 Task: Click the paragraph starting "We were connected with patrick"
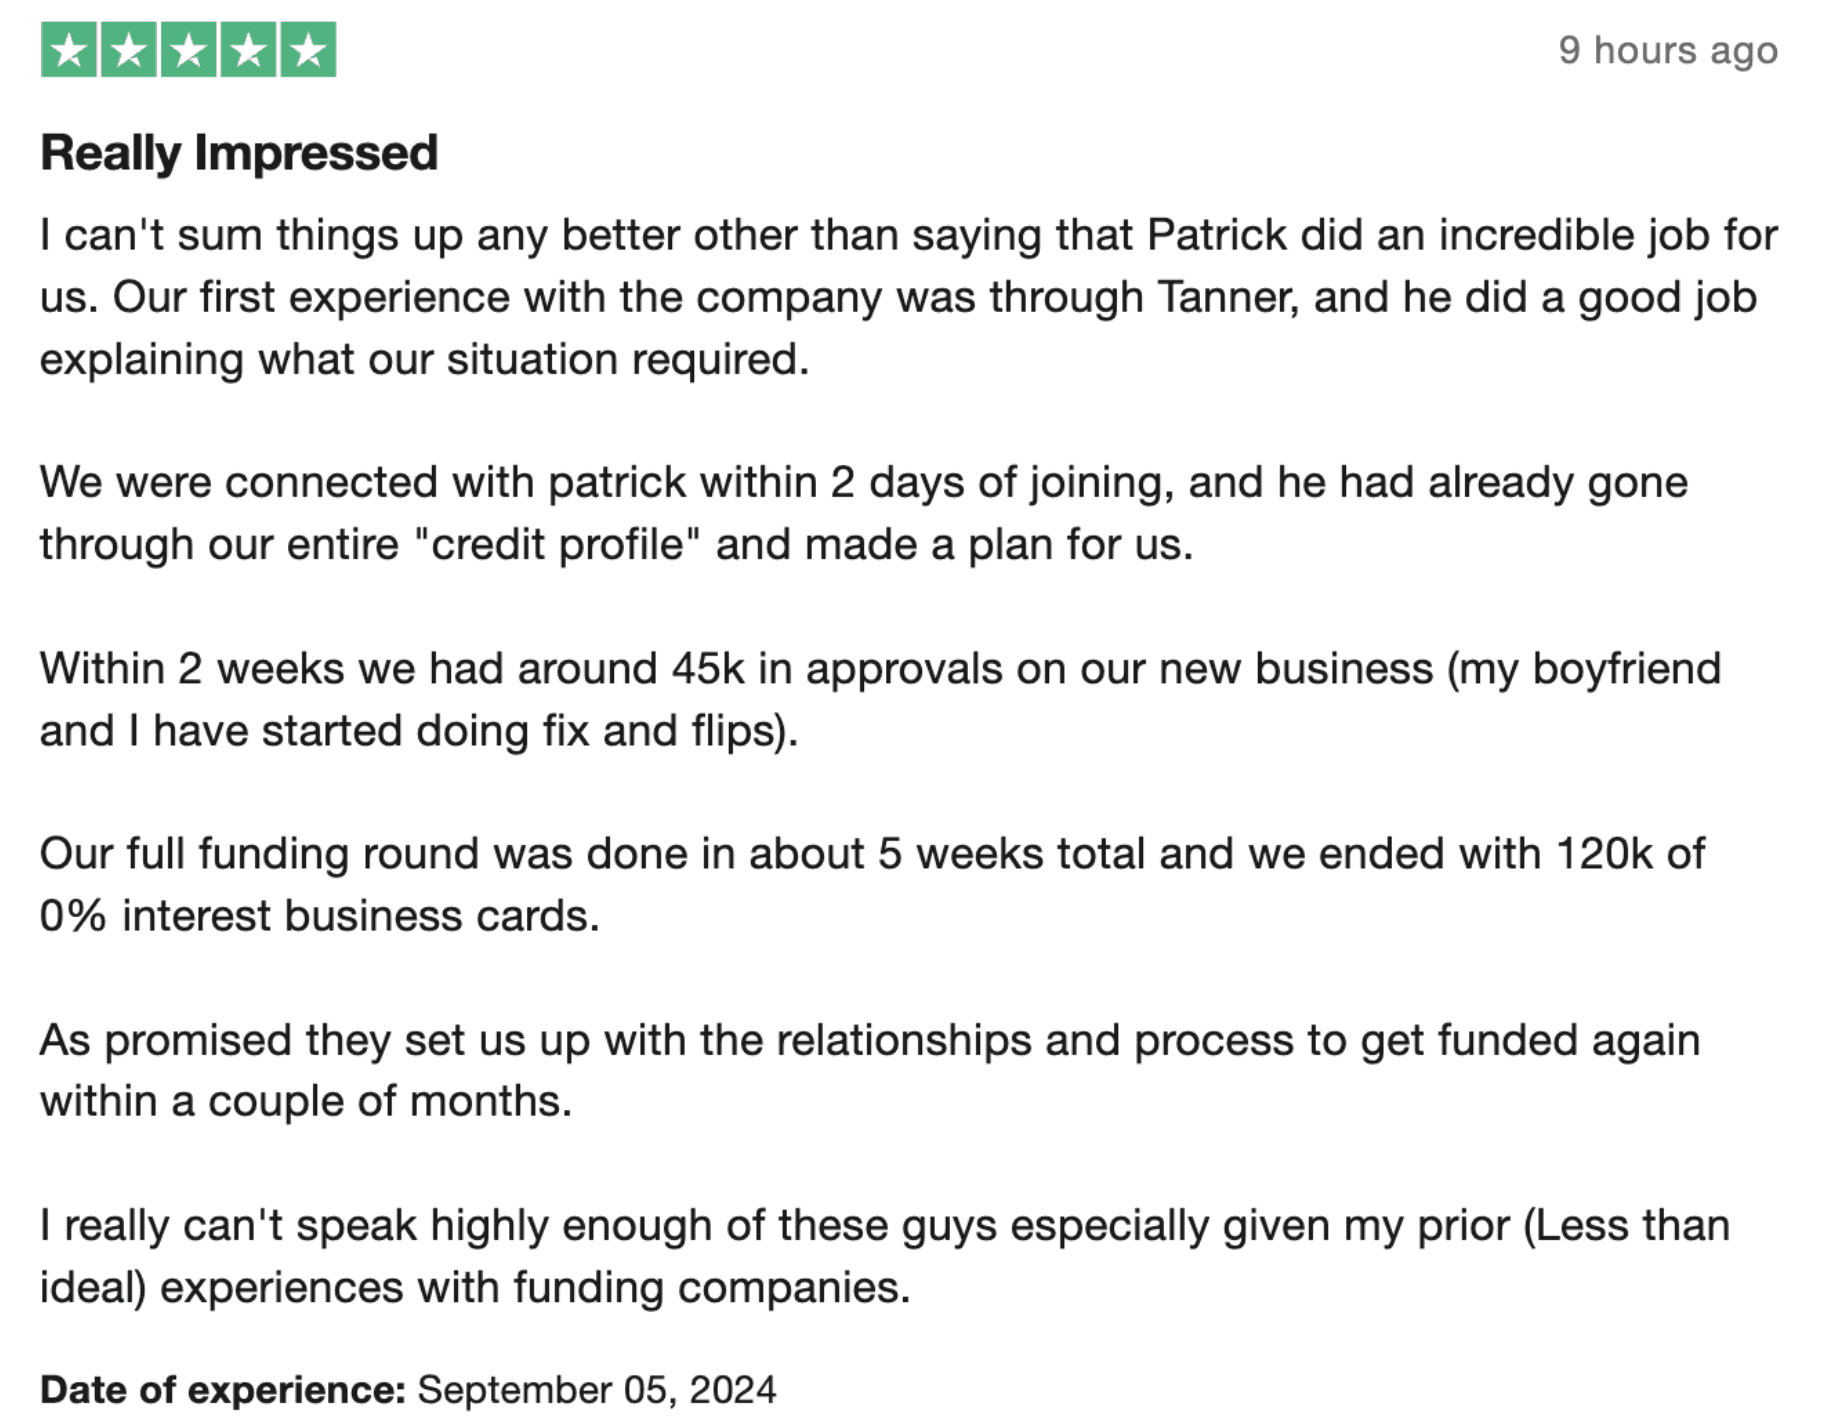click(864, 513)
